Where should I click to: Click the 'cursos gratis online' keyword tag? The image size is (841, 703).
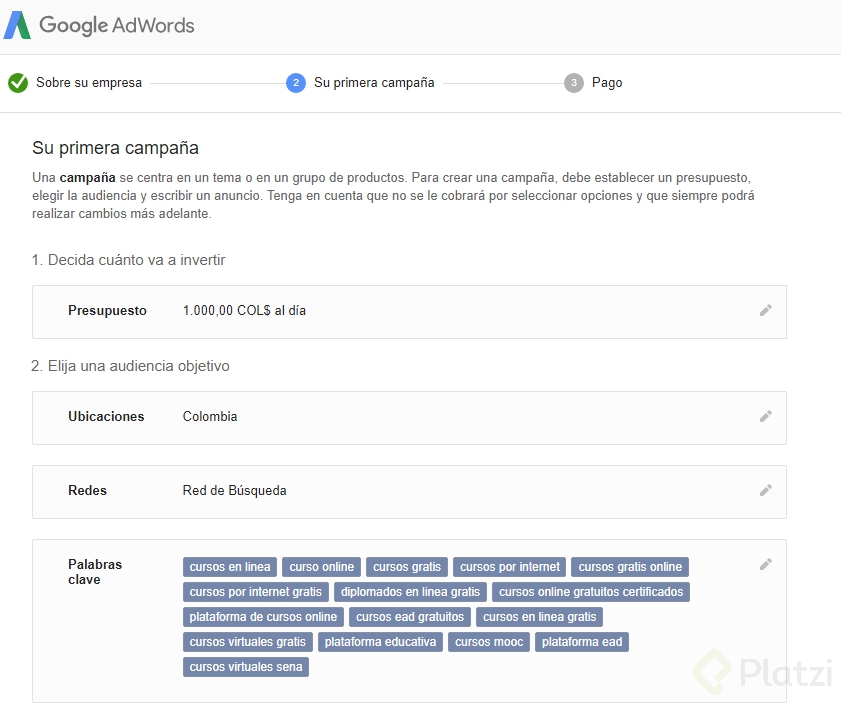pos(630,567)
